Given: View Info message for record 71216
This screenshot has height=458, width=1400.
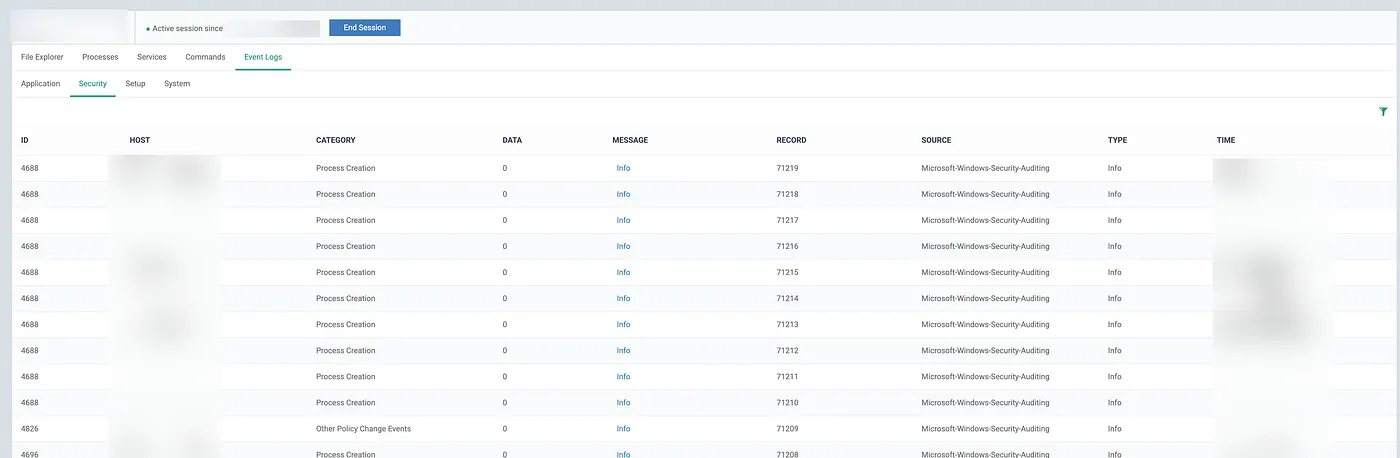Looking at the screenshot, I should pos(623,246).
